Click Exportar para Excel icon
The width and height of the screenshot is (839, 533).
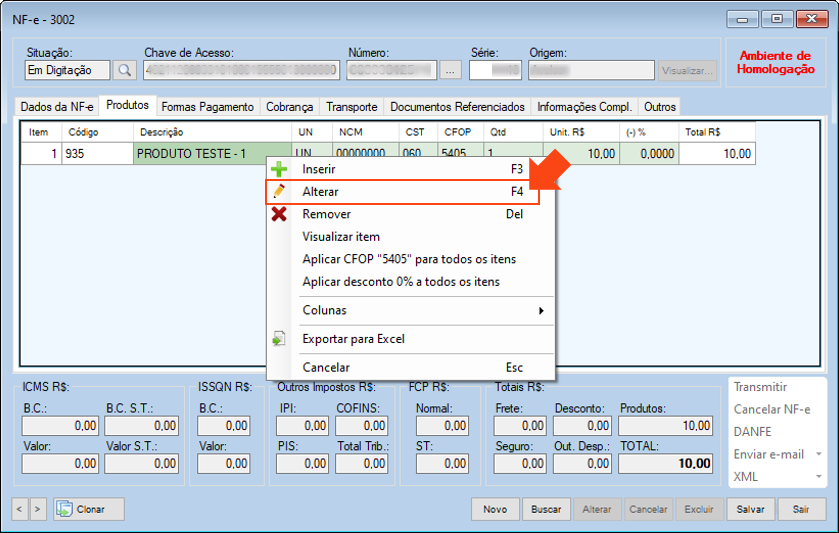pyautogui.click(x=280, y=339)
